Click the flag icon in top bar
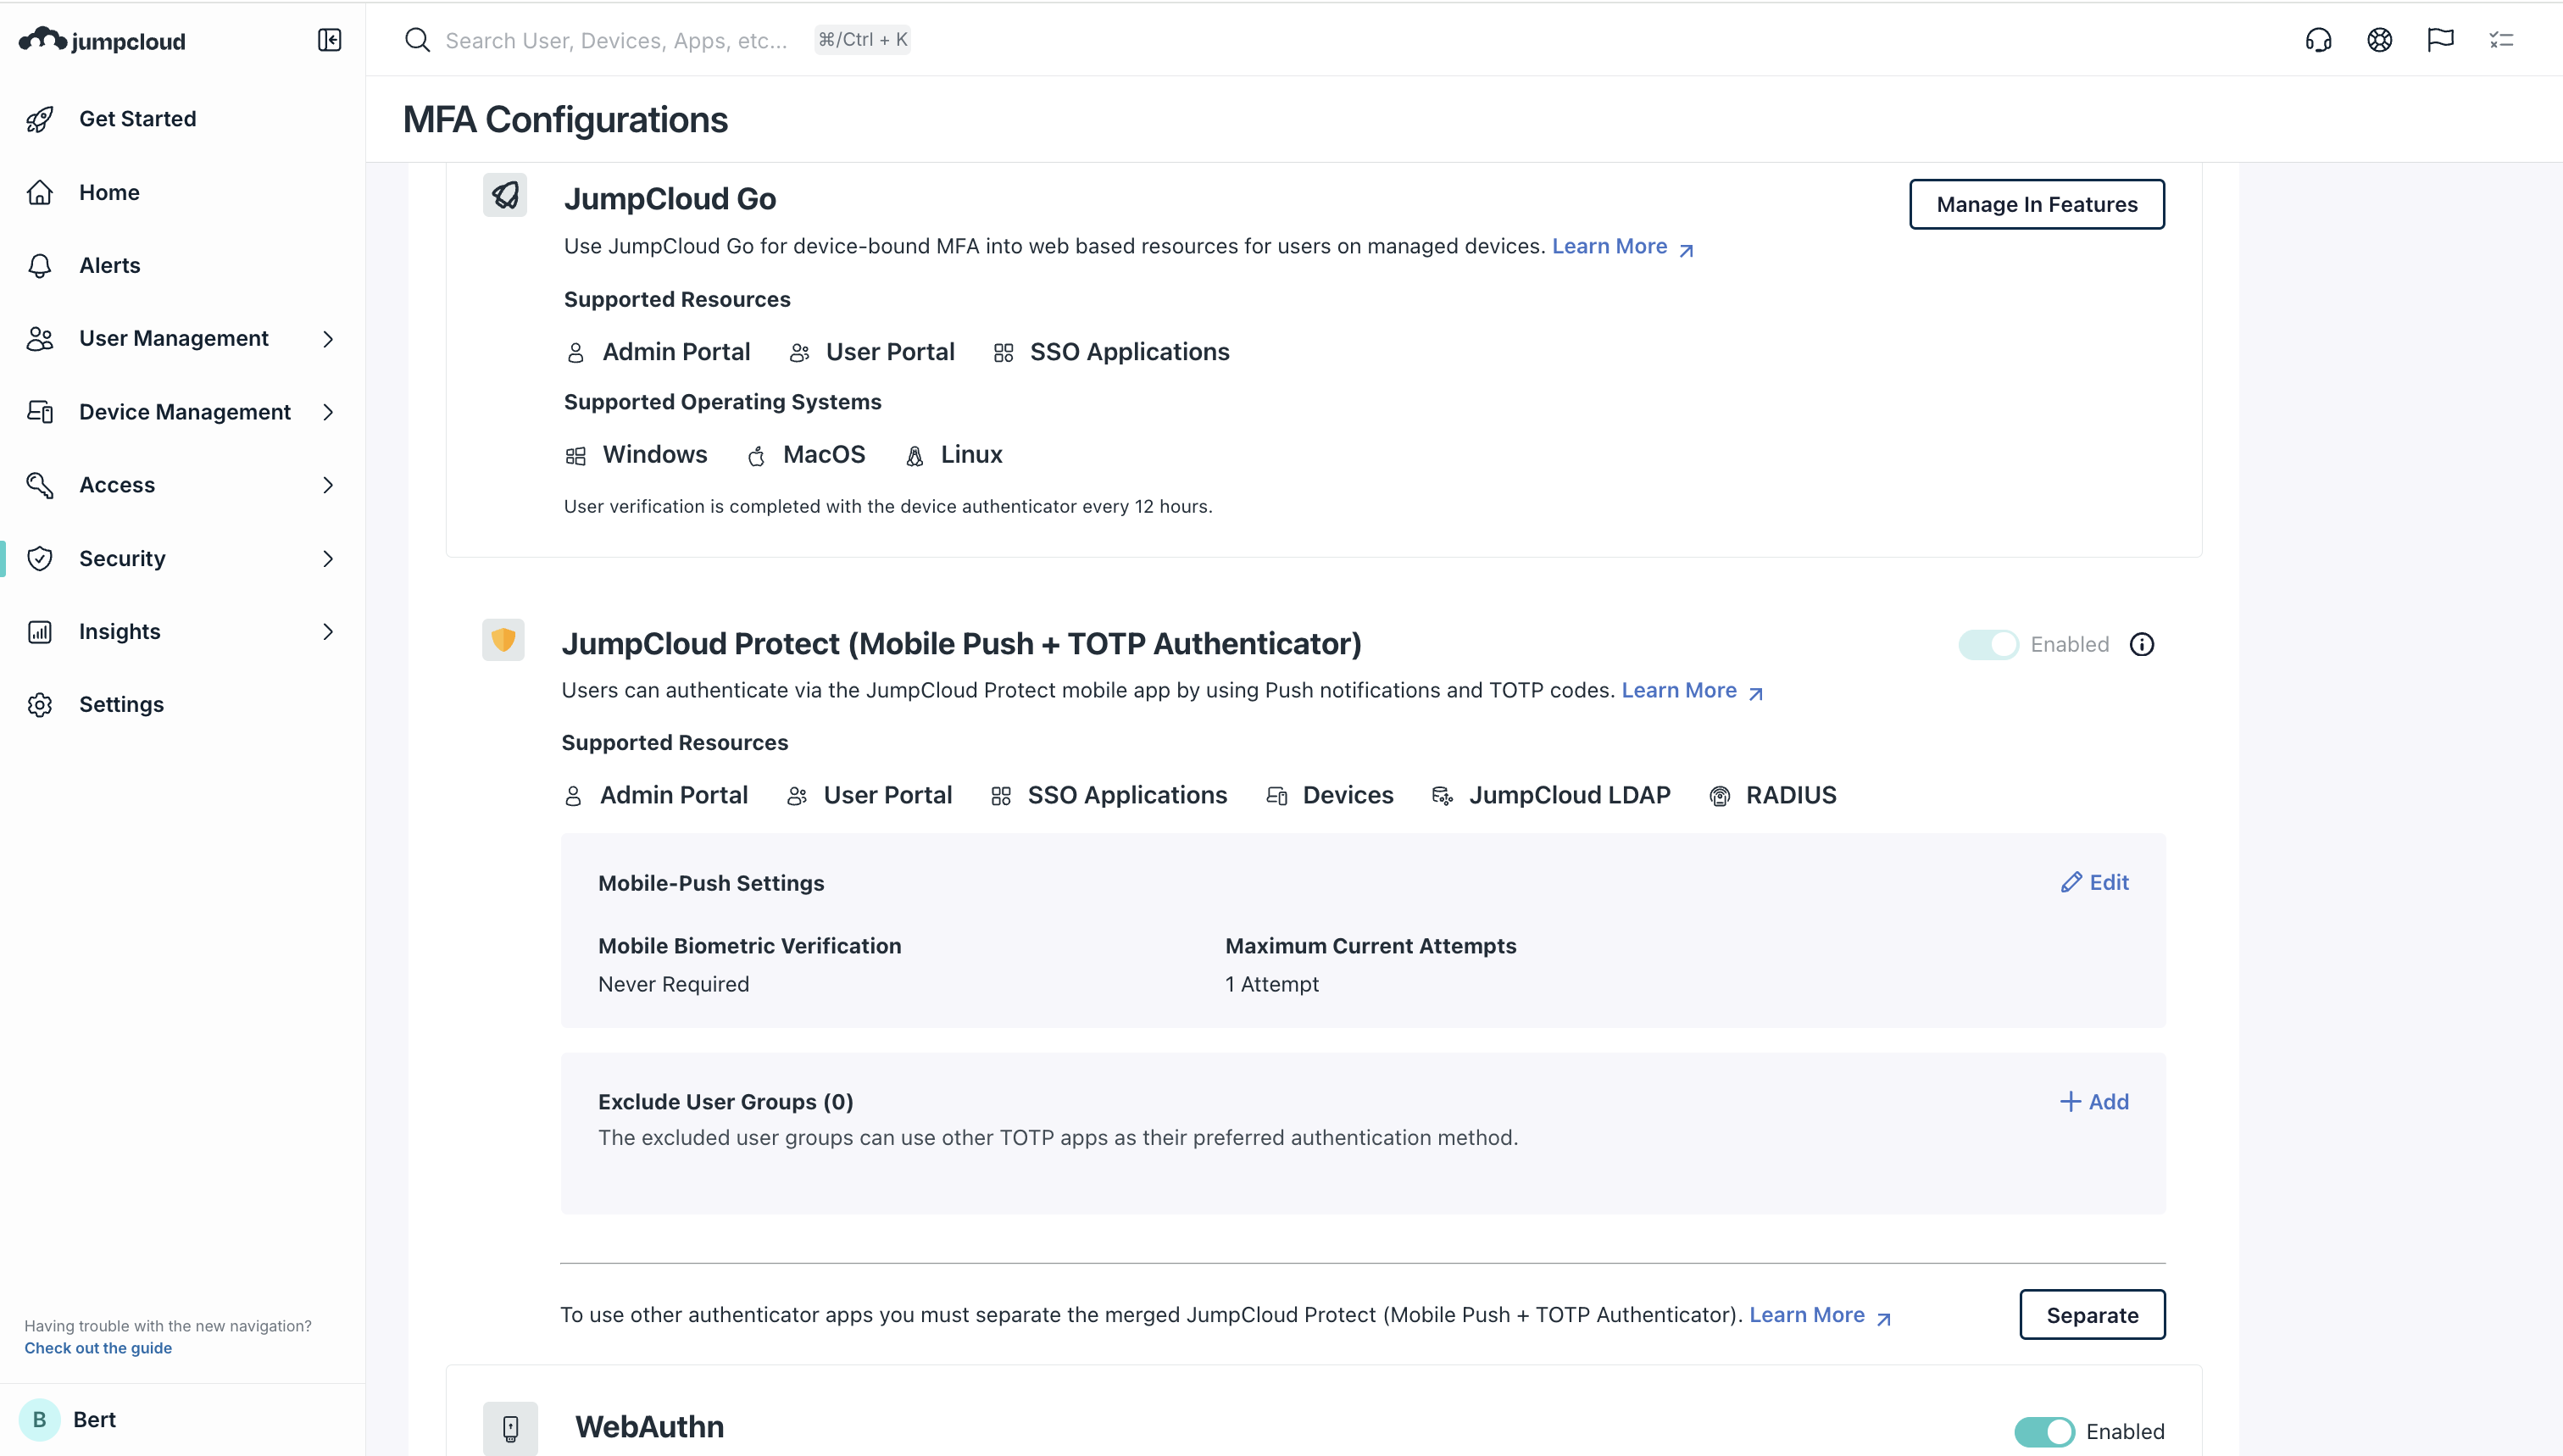 click(2440, 40)
